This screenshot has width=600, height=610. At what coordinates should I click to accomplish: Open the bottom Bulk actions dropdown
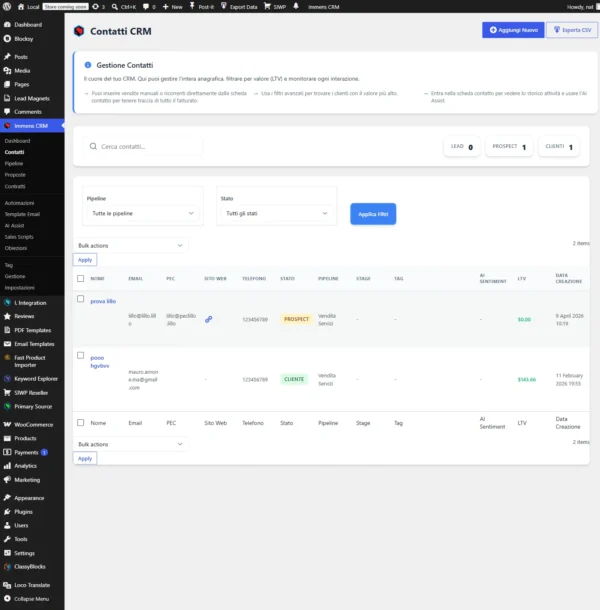[x=130, y=444]
